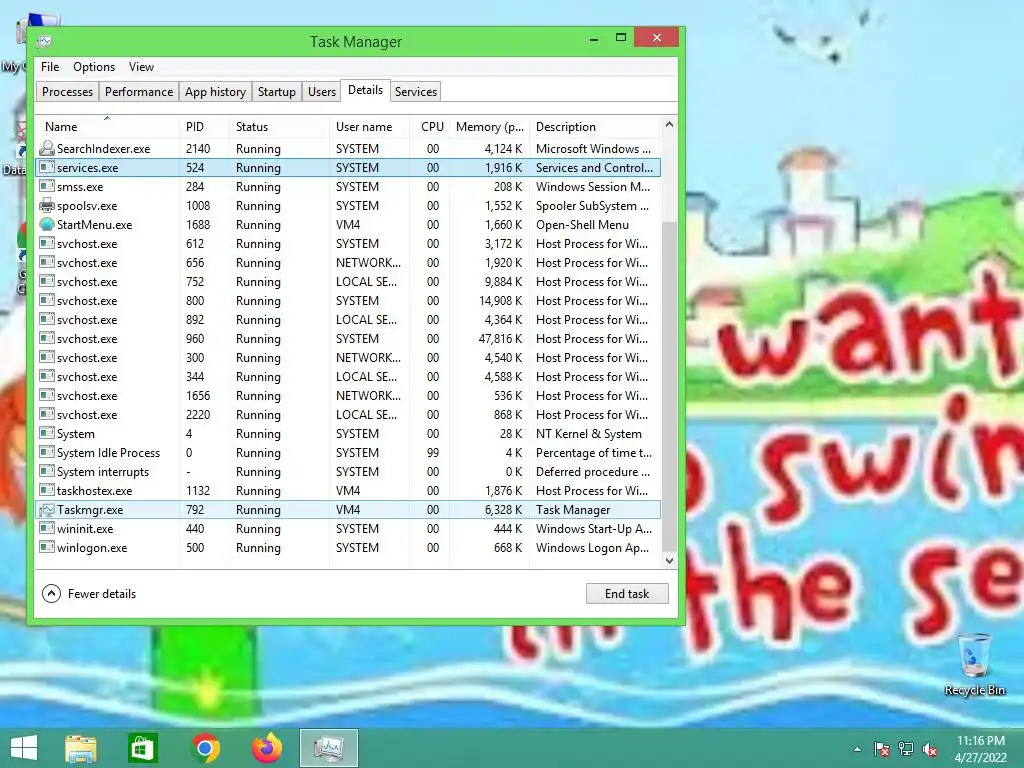Select PID 960 in the svchost.exe row

(195, 338)
